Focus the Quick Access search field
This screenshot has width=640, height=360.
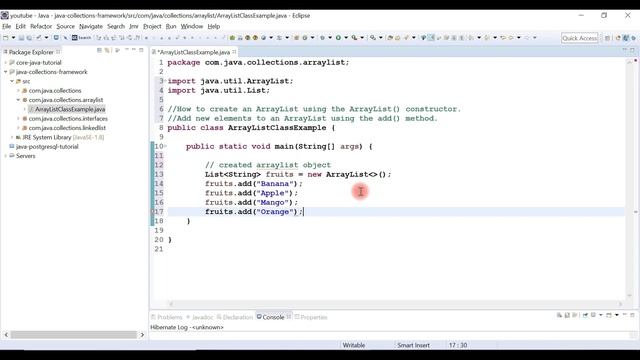[579, 38]
